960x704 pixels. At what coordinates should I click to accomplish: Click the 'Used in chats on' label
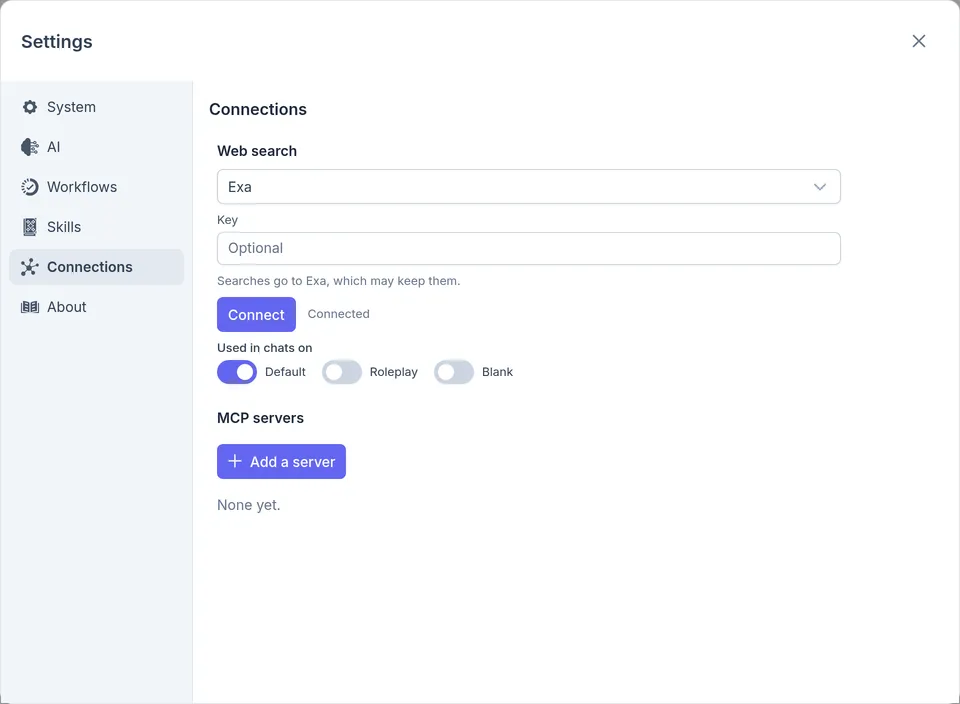point(264,348)
